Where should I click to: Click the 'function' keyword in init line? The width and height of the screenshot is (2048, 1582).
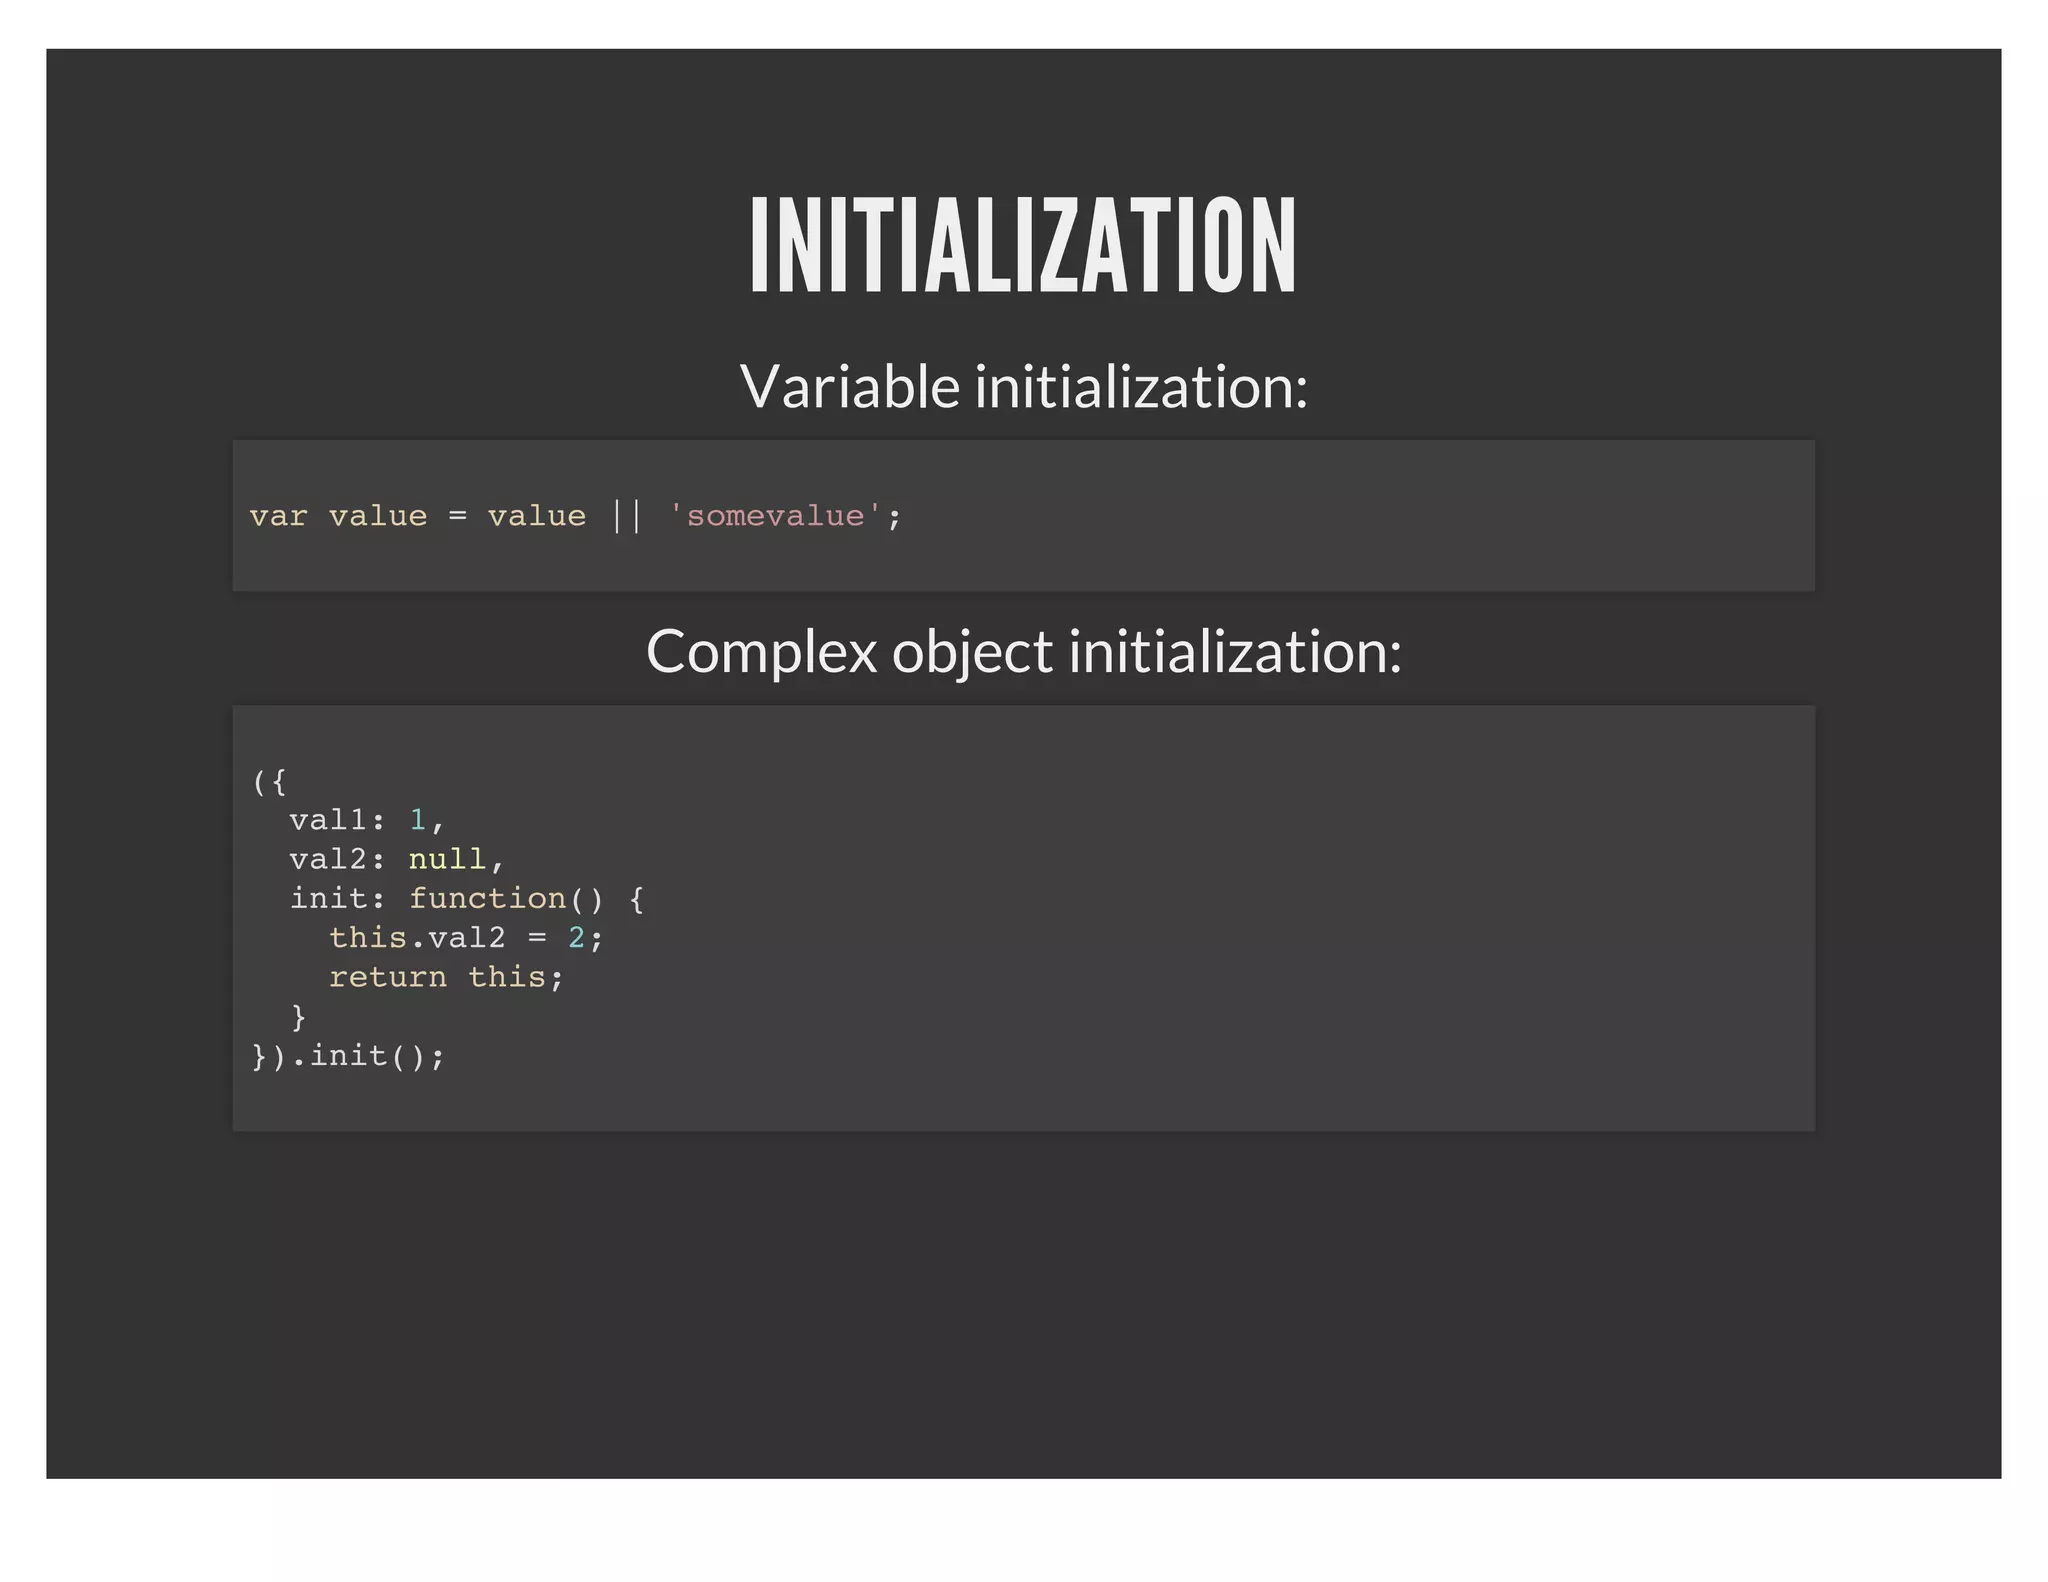[487, 899]
